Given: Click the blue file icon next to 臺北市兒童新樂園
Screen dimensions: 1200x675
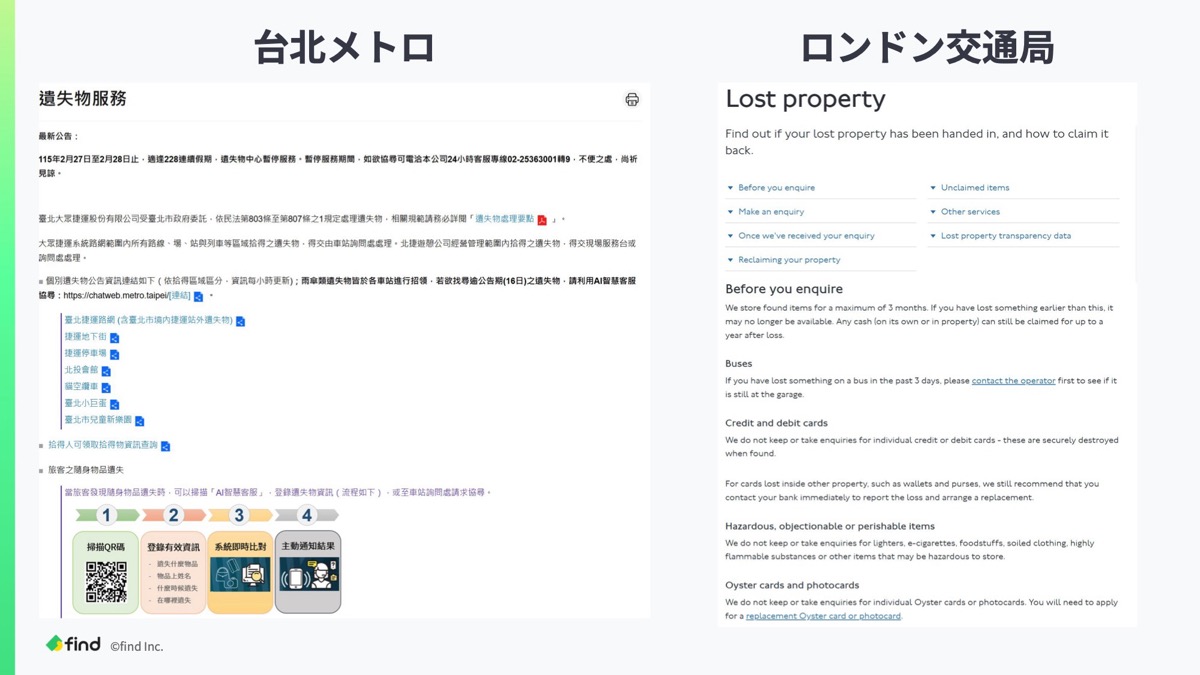Looking at the screenshot, I should pyautogui.click(x=139, y=421).
